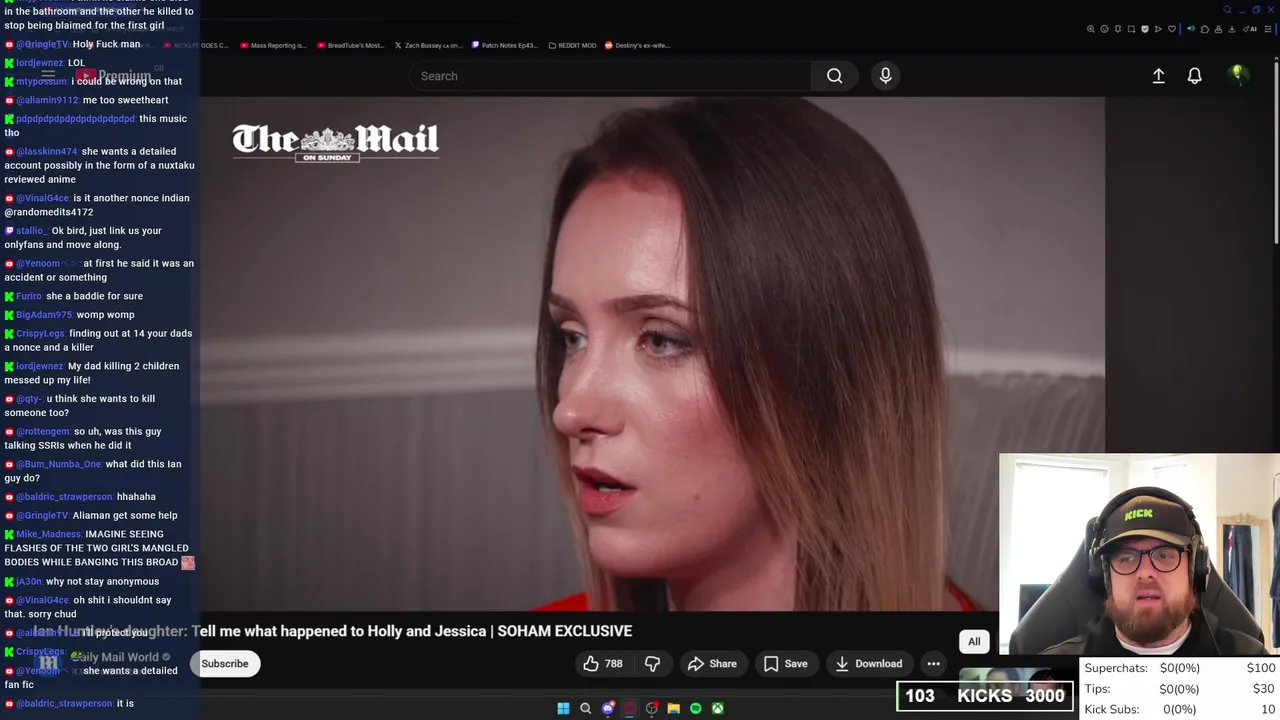1280x720 pixels.
Task: Click the heart bookmark toolbar icon
Action: tap(1172, 29)
